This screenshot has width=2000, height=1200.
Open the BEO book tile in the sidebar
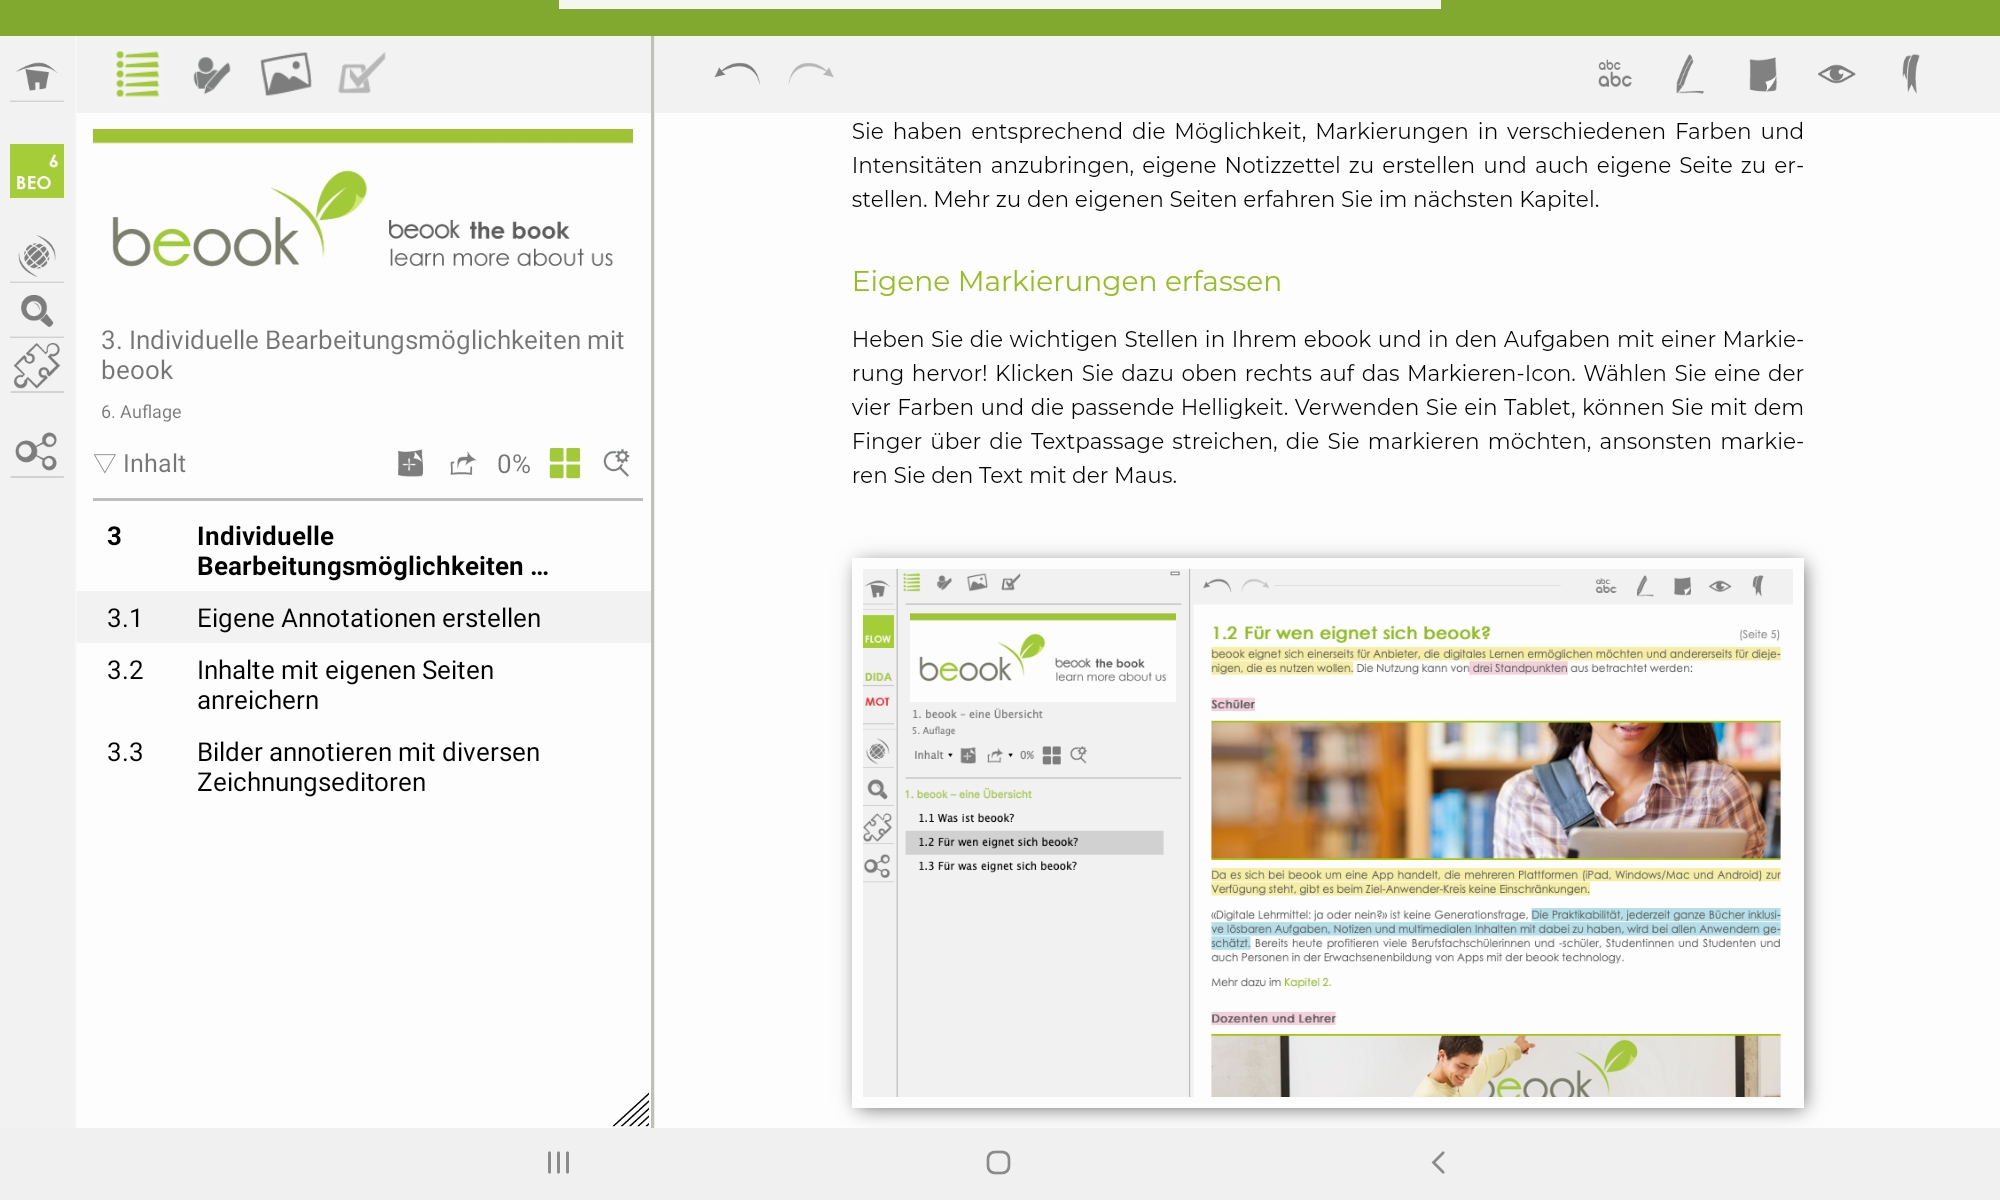pos(37,172)
